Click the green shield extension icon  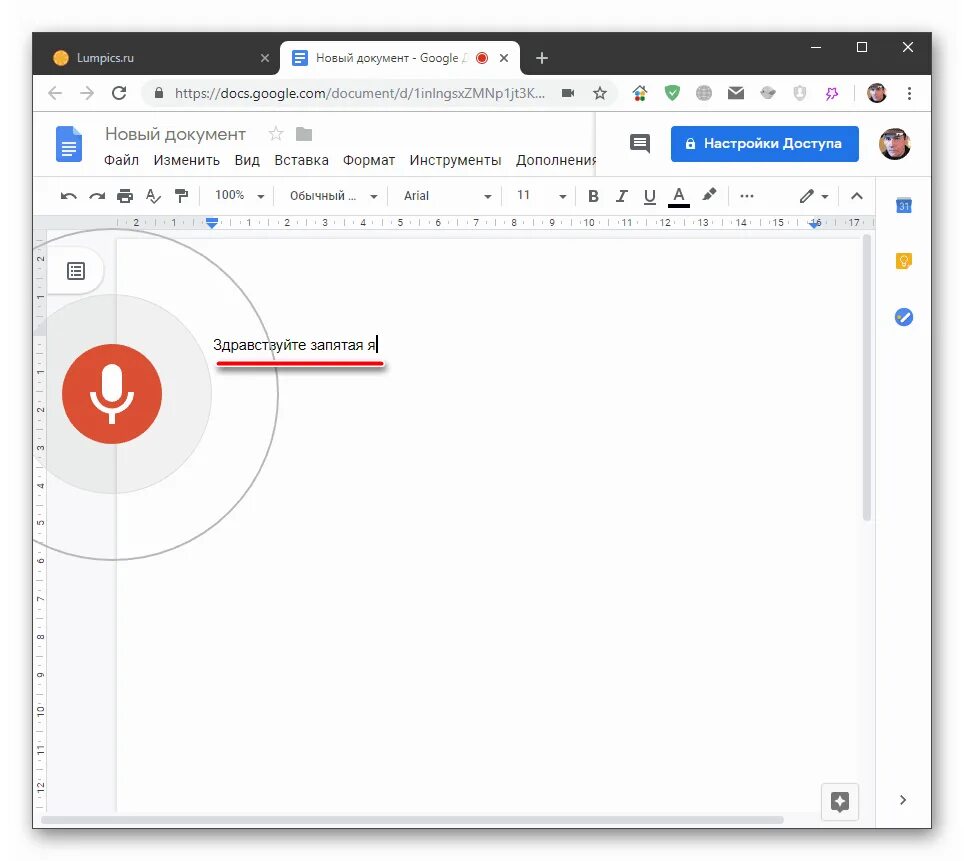click(672, 93)
